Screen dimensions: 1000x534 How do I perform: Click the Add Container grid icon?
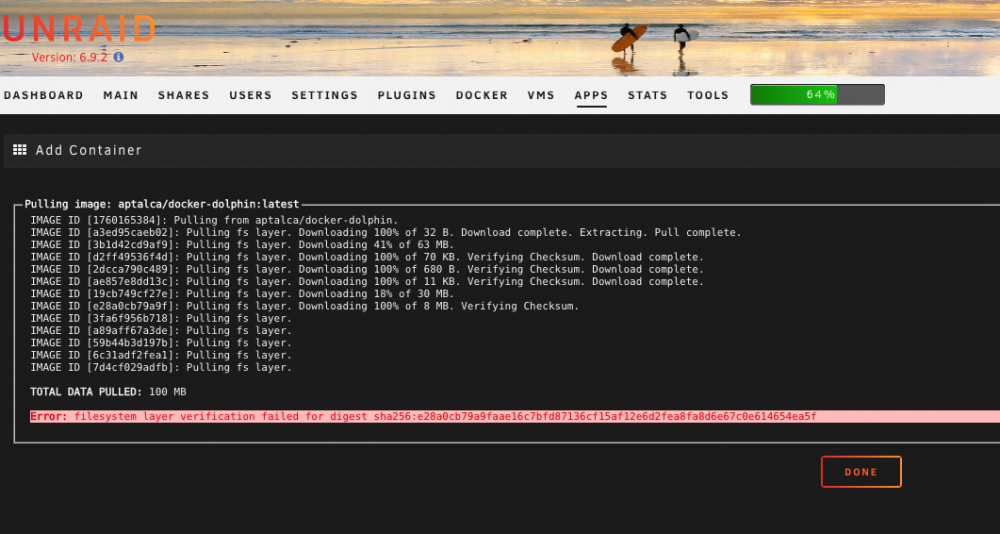(x=20, y=150)
